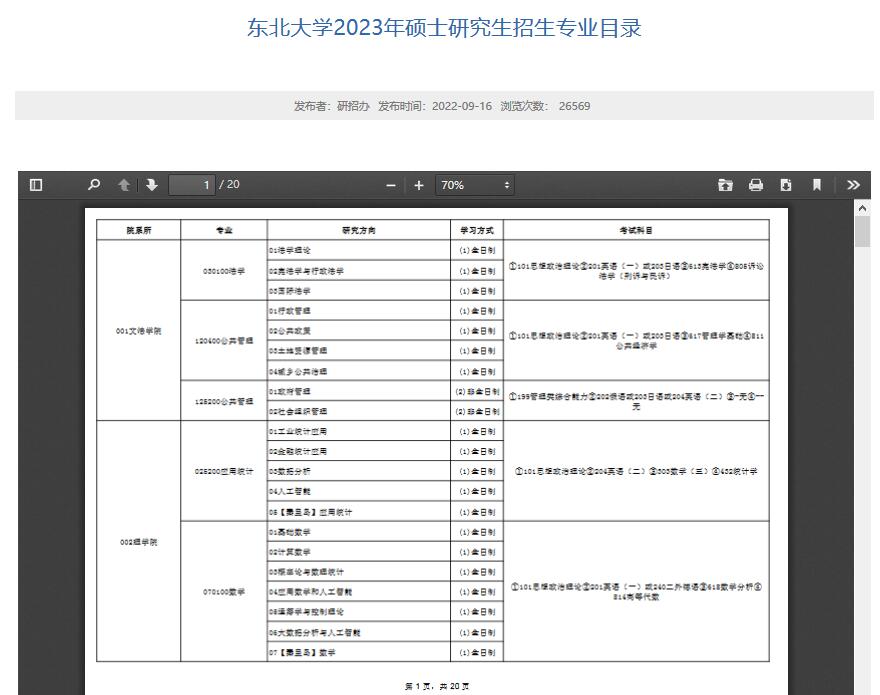This screenshot has width=880, height=695.
Task: Click column header 研究方向
Action: (359, 230)
